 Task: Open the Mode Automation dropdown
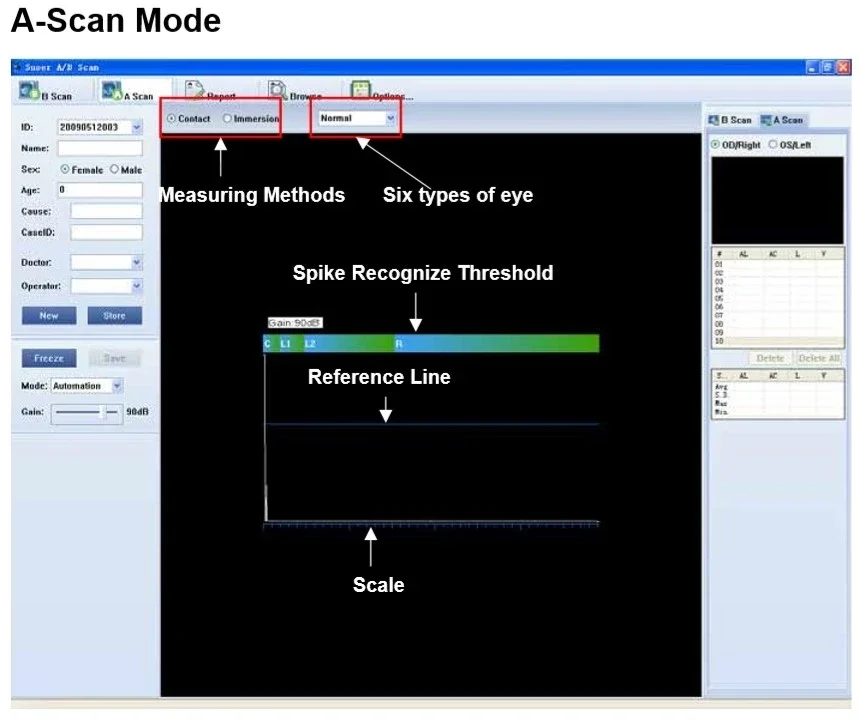point(117,386)
